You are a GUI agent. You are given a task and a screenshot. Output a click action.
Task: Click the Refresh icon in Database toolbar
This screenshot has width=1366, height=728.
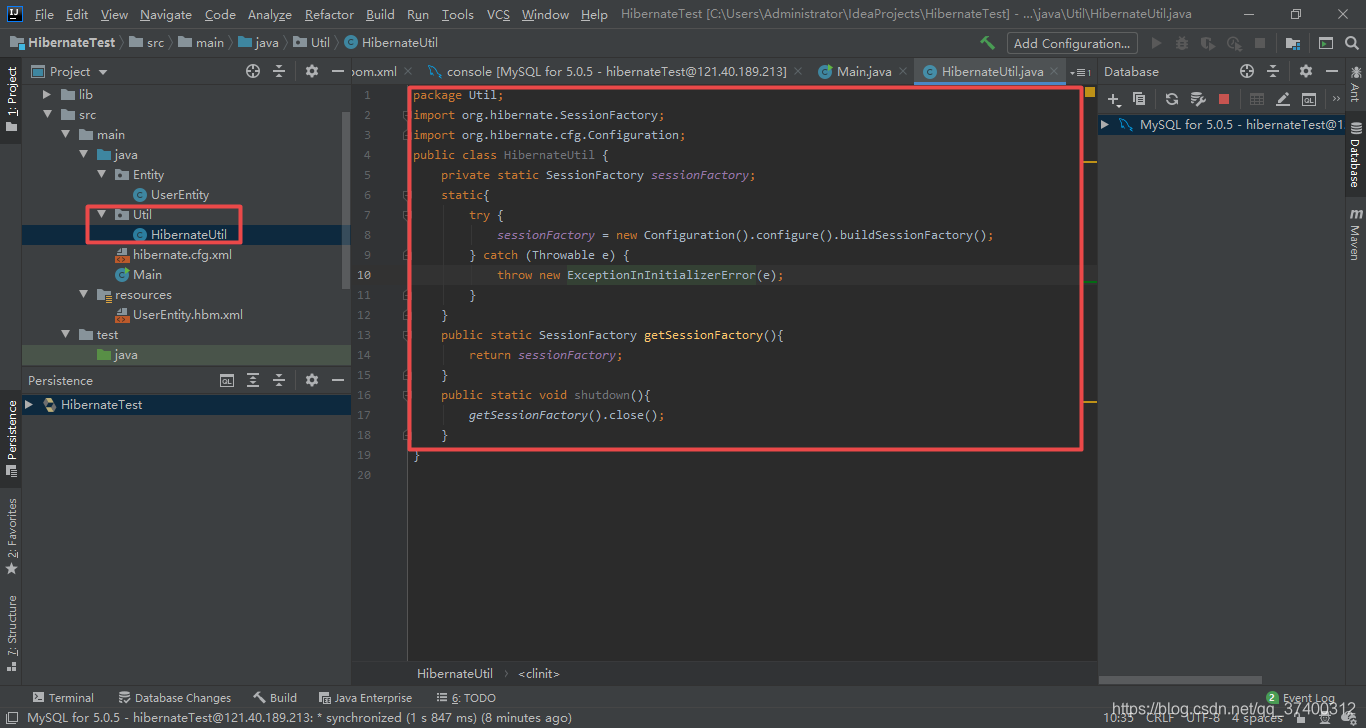coord(1172,99)
